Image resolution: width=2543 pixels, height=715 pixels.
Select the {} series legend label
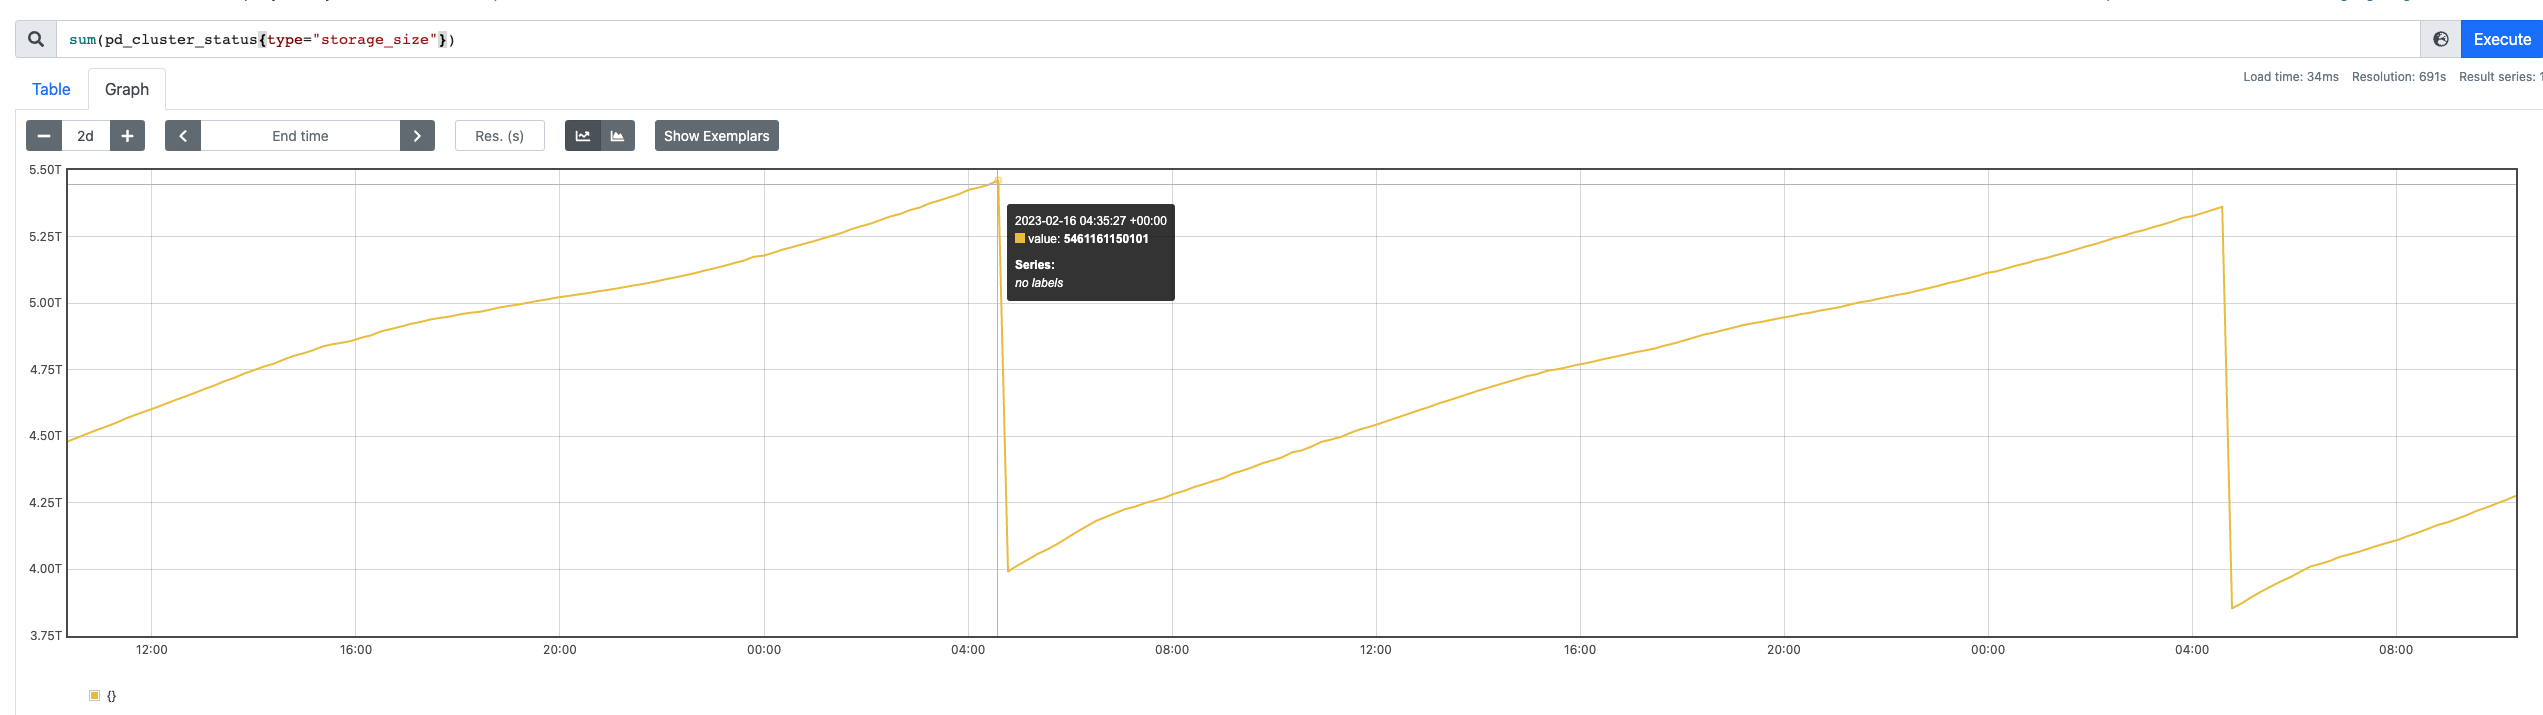point(112,696)
